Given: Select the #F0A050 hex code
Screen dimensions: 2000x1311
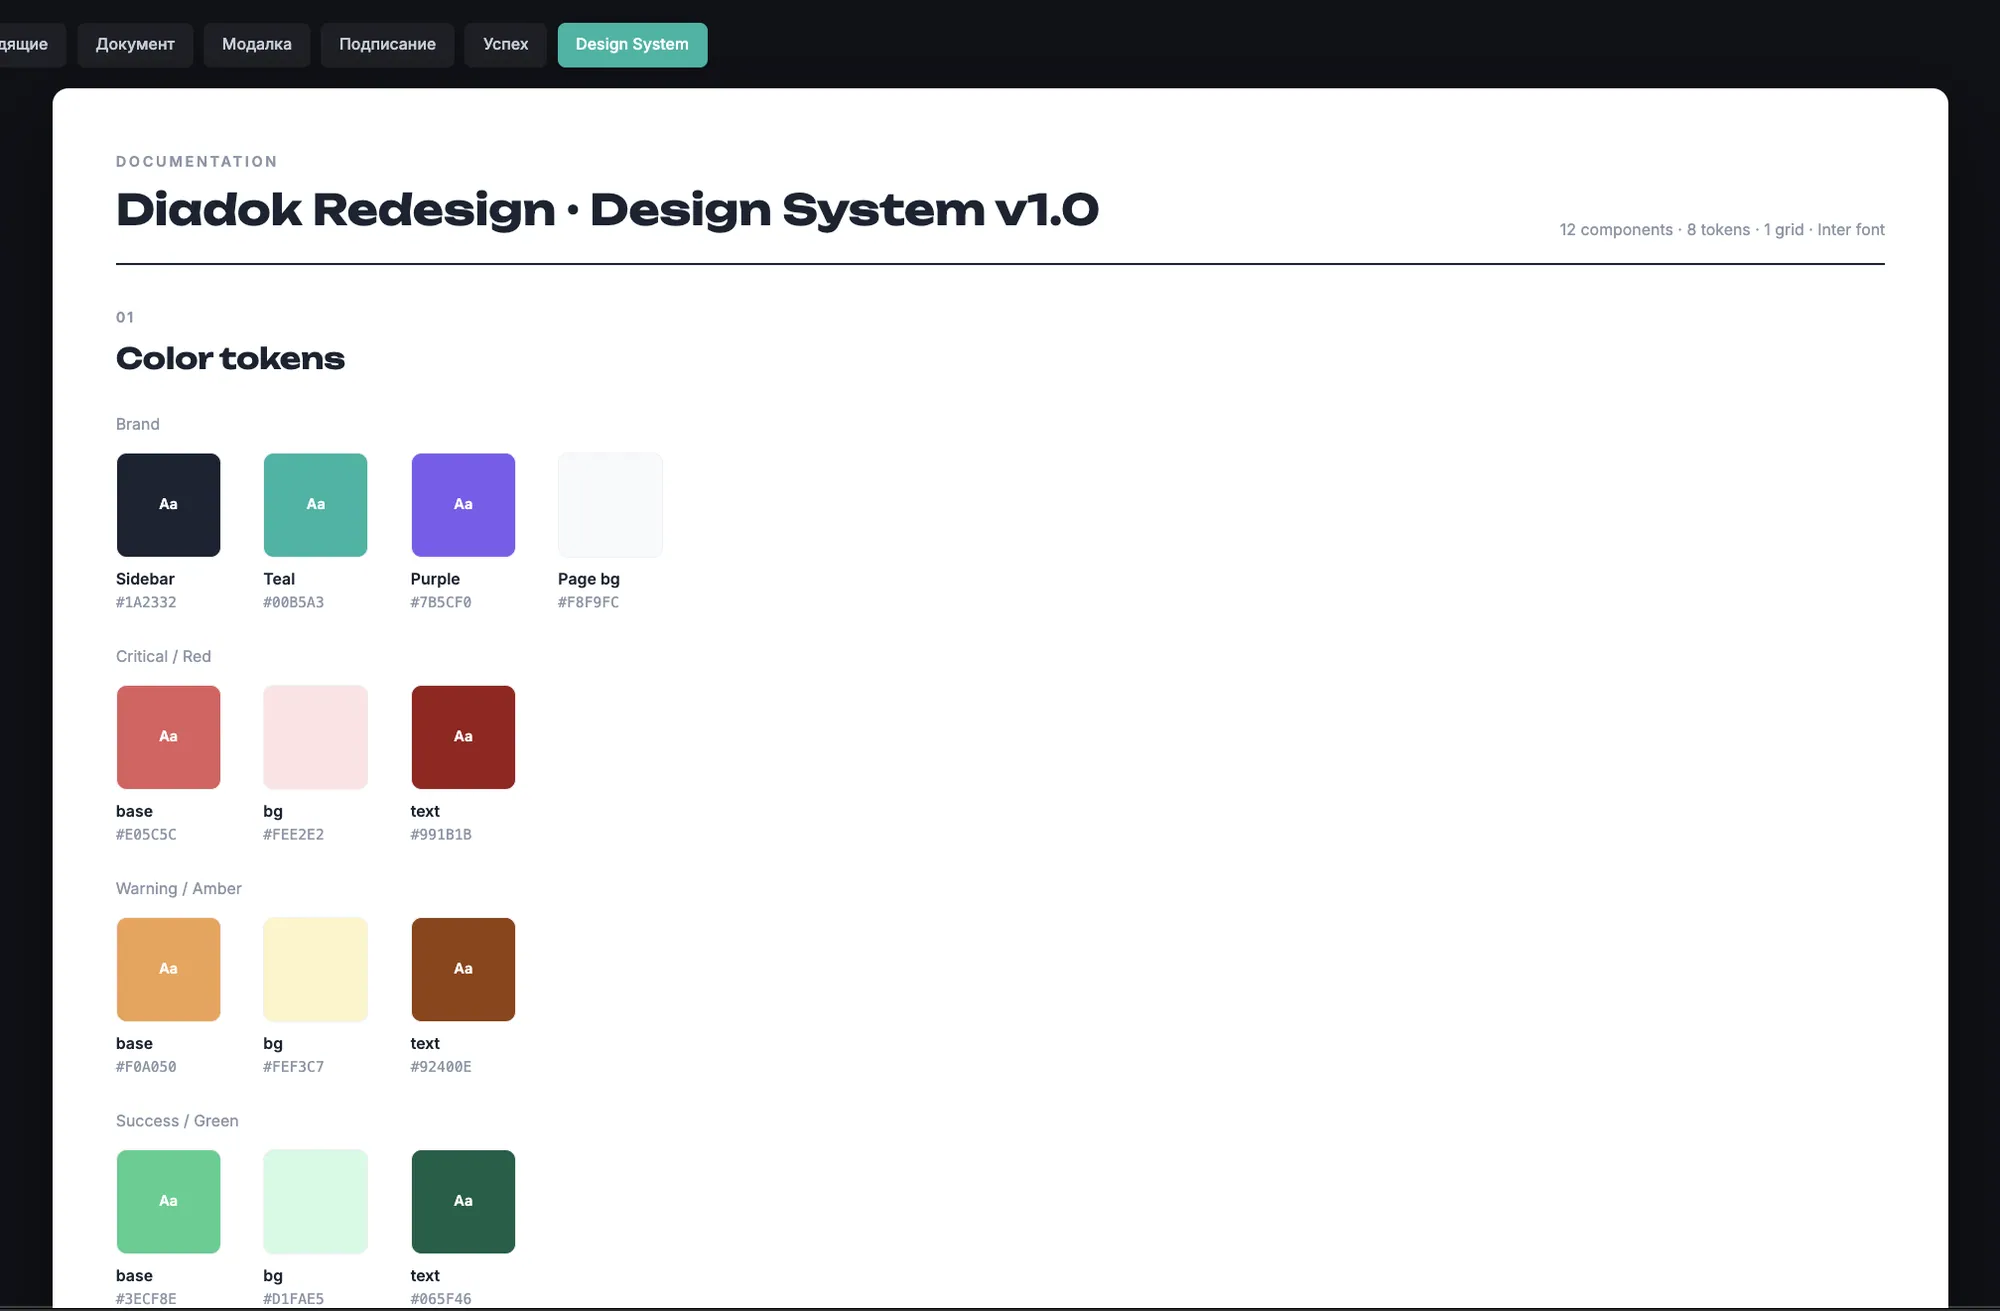Looking at the screenshot, I should (x=146, y=1066).
